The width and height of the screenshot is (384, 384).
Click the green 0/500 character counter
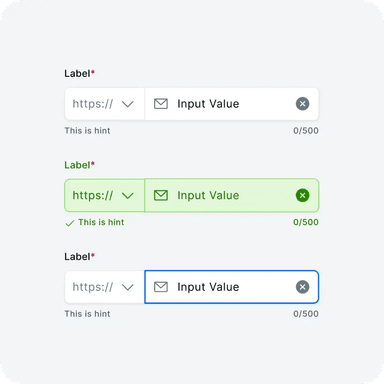[306, 222]
